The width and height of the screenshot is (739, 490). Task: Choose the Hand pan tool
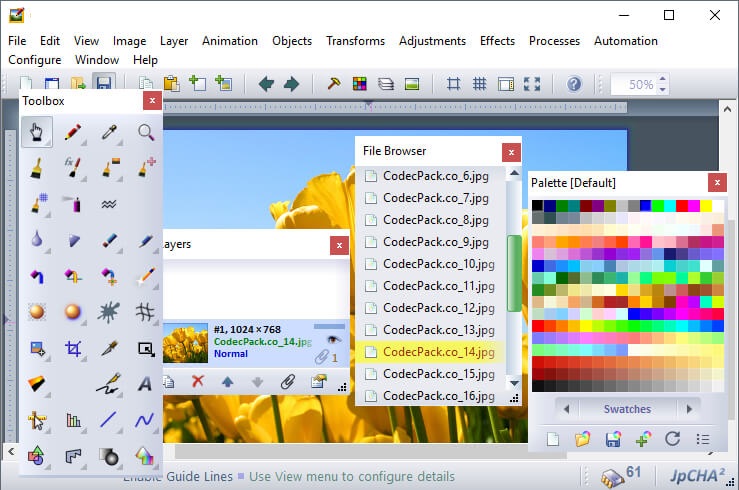pyautogui.click(x=36, y=133)
